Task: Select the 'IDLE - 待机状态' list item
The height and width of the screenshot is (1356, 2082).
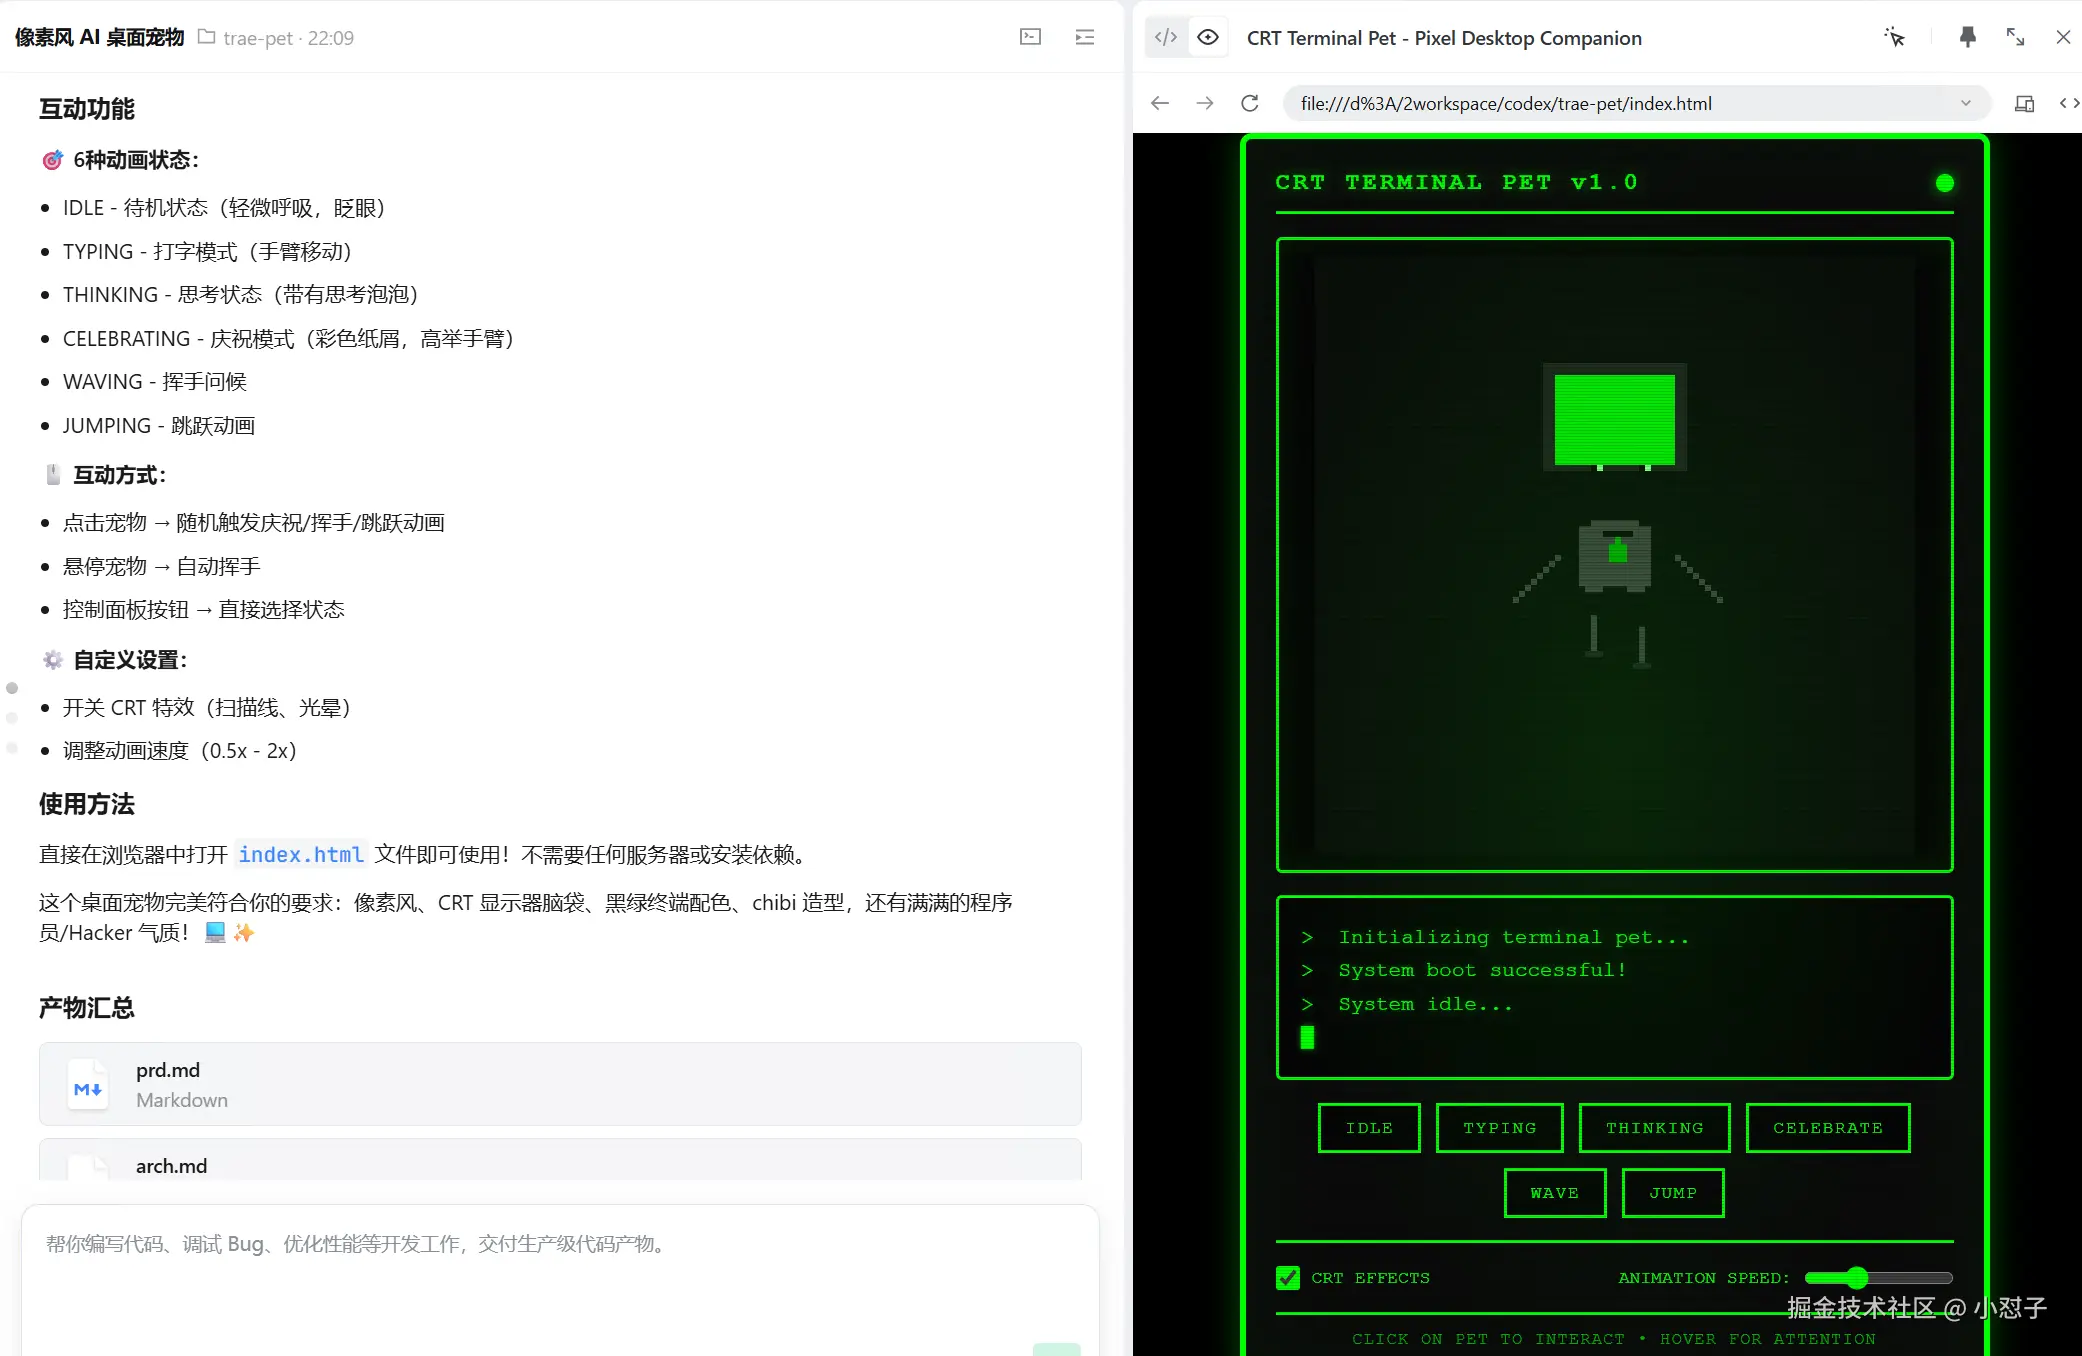Action: (x=224, y=207)
